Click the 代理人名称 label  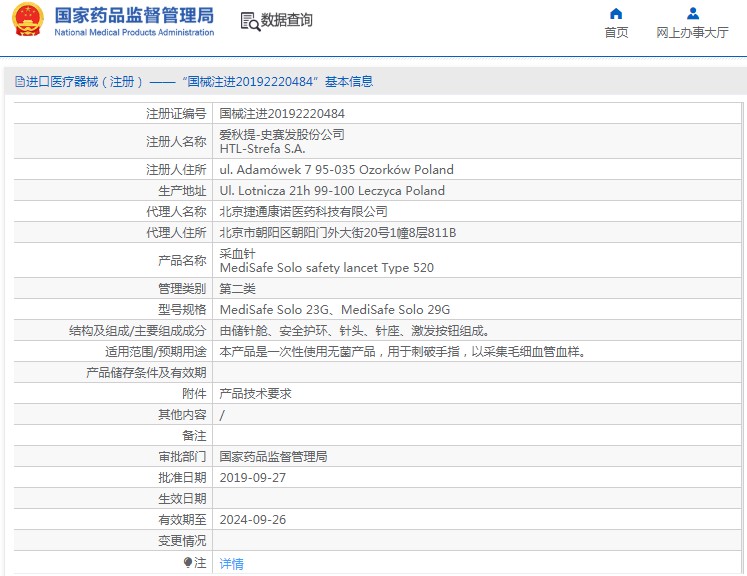[176, 212]
